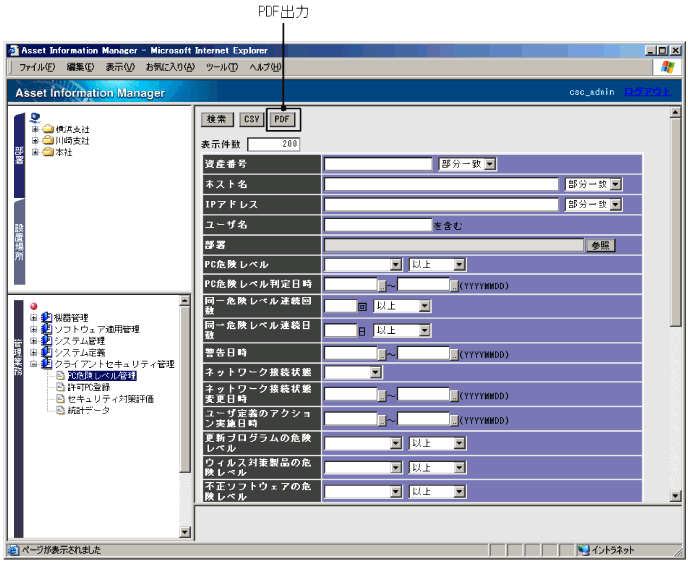Open the 許可PC登録 tree item
The image size is (688, 585).
(89, 387)
